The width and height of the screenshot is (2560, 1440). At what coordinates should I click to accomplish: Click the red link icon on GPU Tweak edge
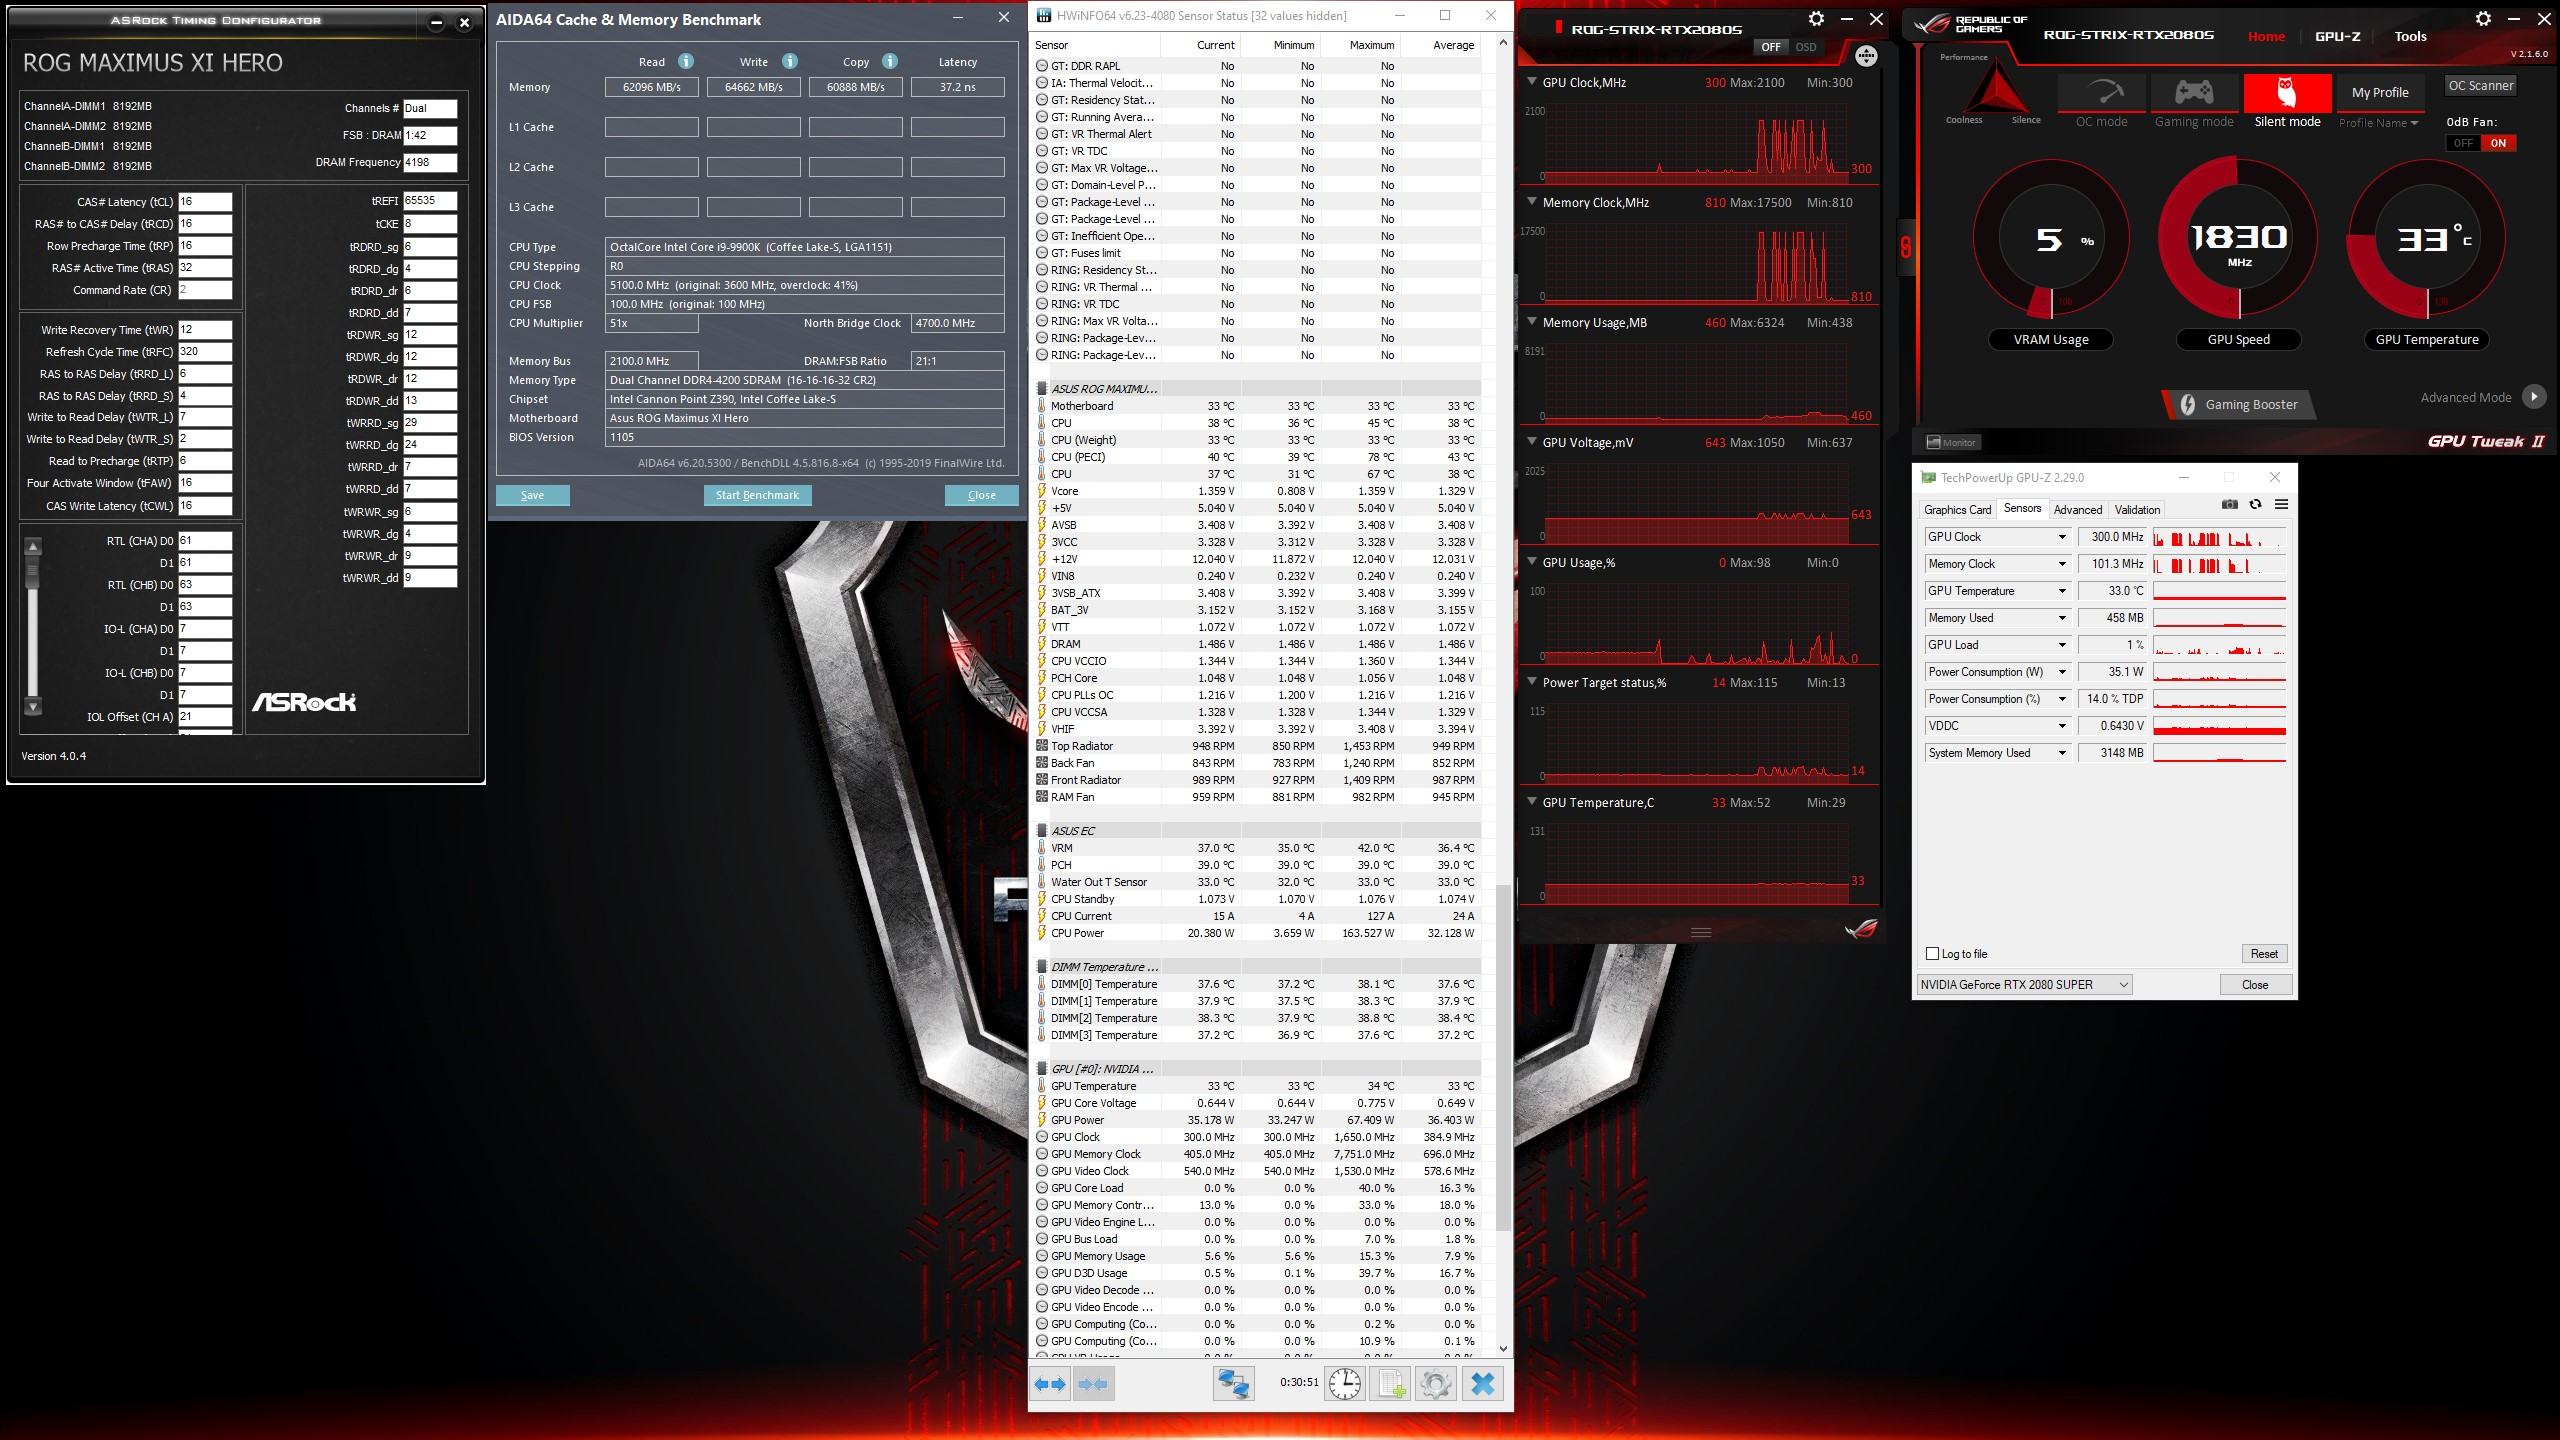[x=1906, y=246]
